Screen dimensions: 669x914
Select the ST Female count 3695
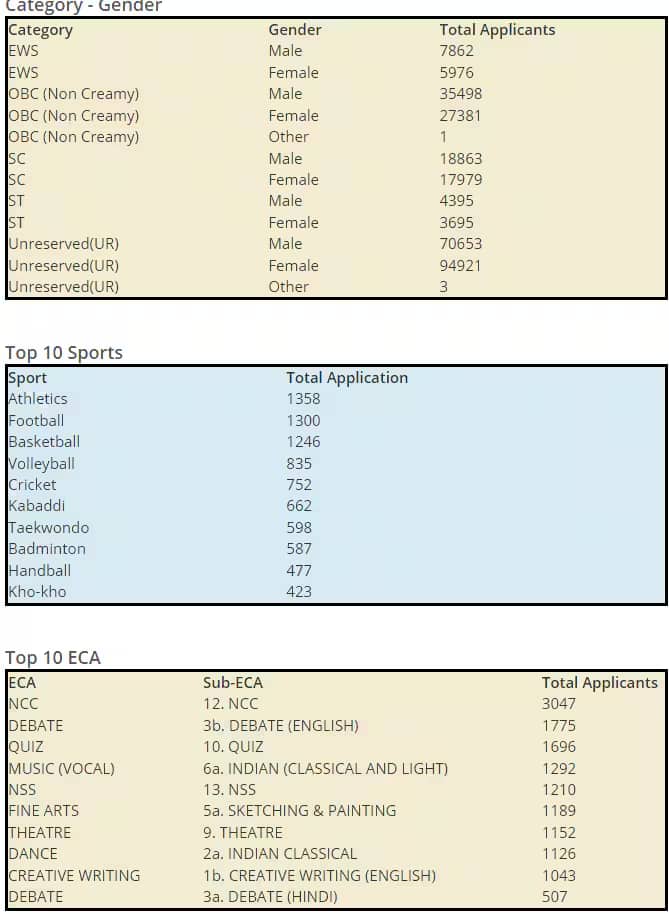(456, 223)
